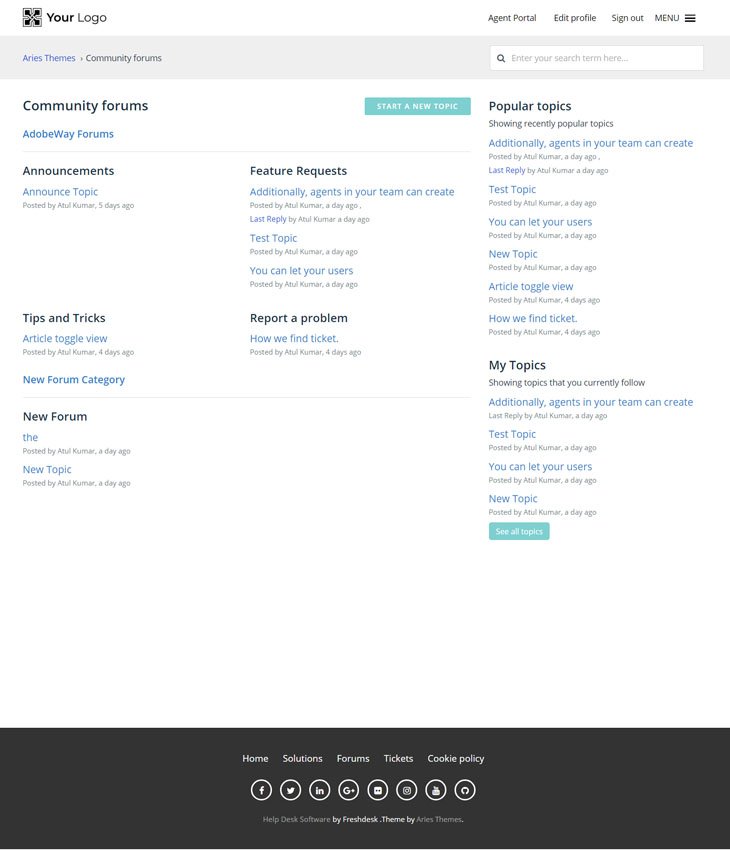Click the Your Logo header icon
This screenshot has width=730, height=850.
32,17
